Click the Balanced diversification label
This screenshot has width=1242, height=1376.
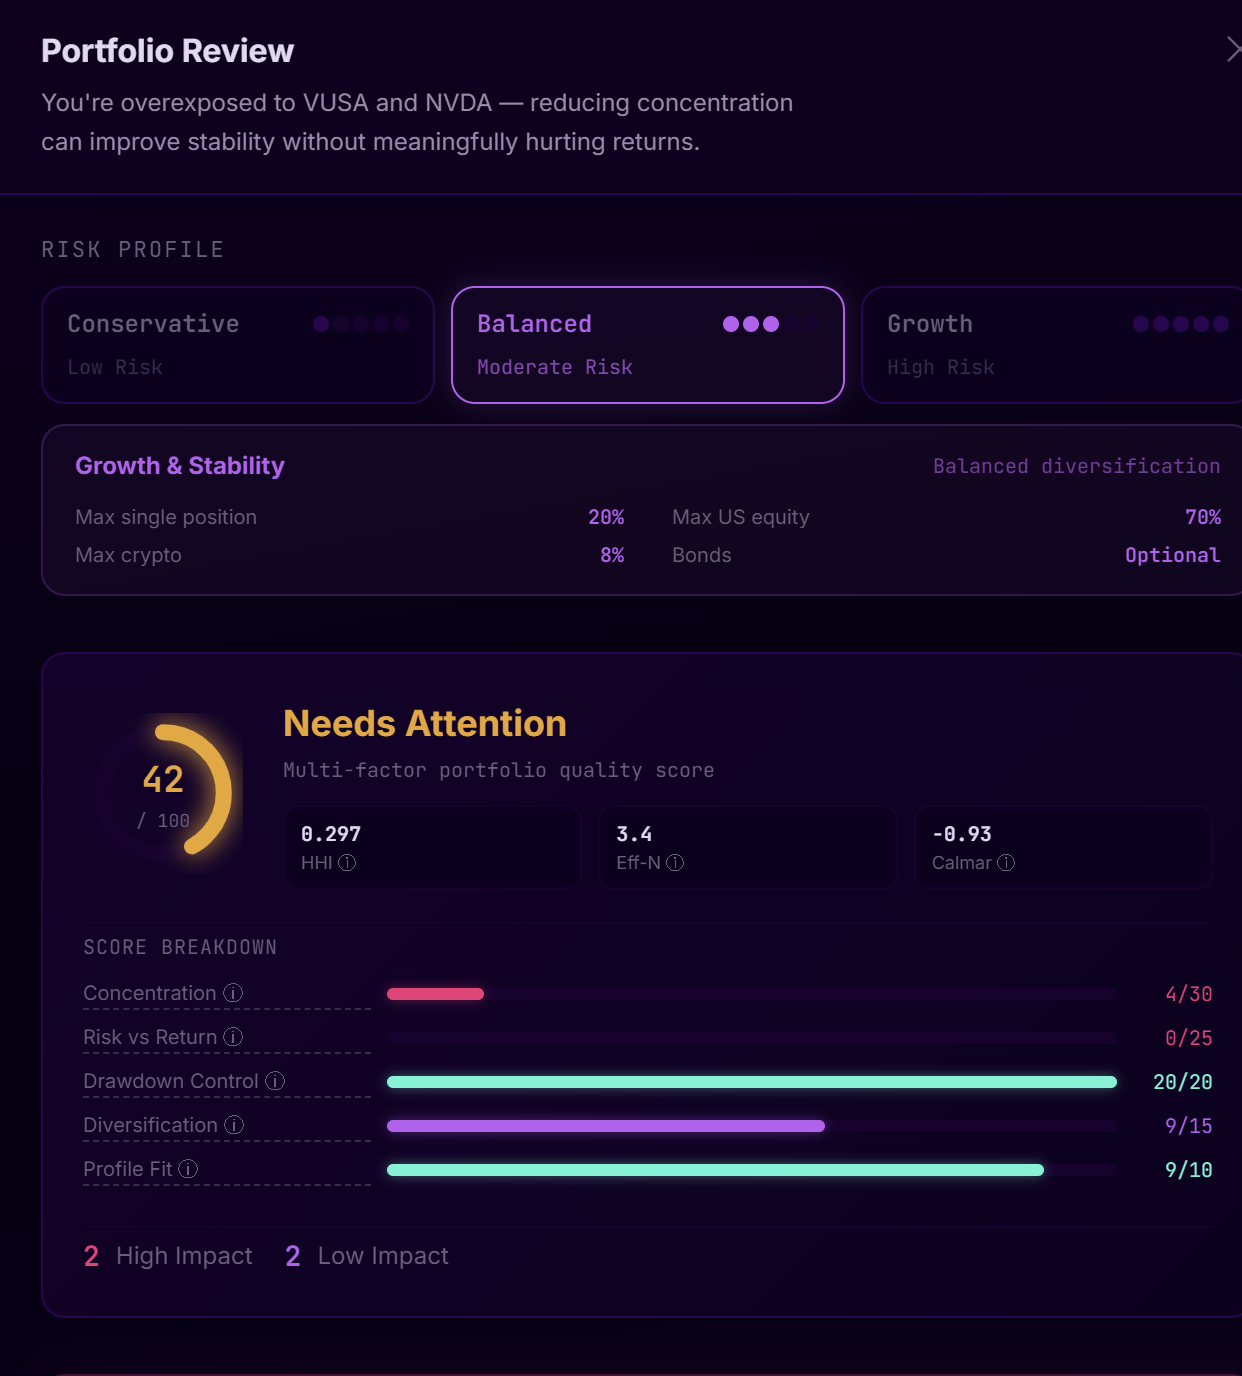coord(1076,466)
